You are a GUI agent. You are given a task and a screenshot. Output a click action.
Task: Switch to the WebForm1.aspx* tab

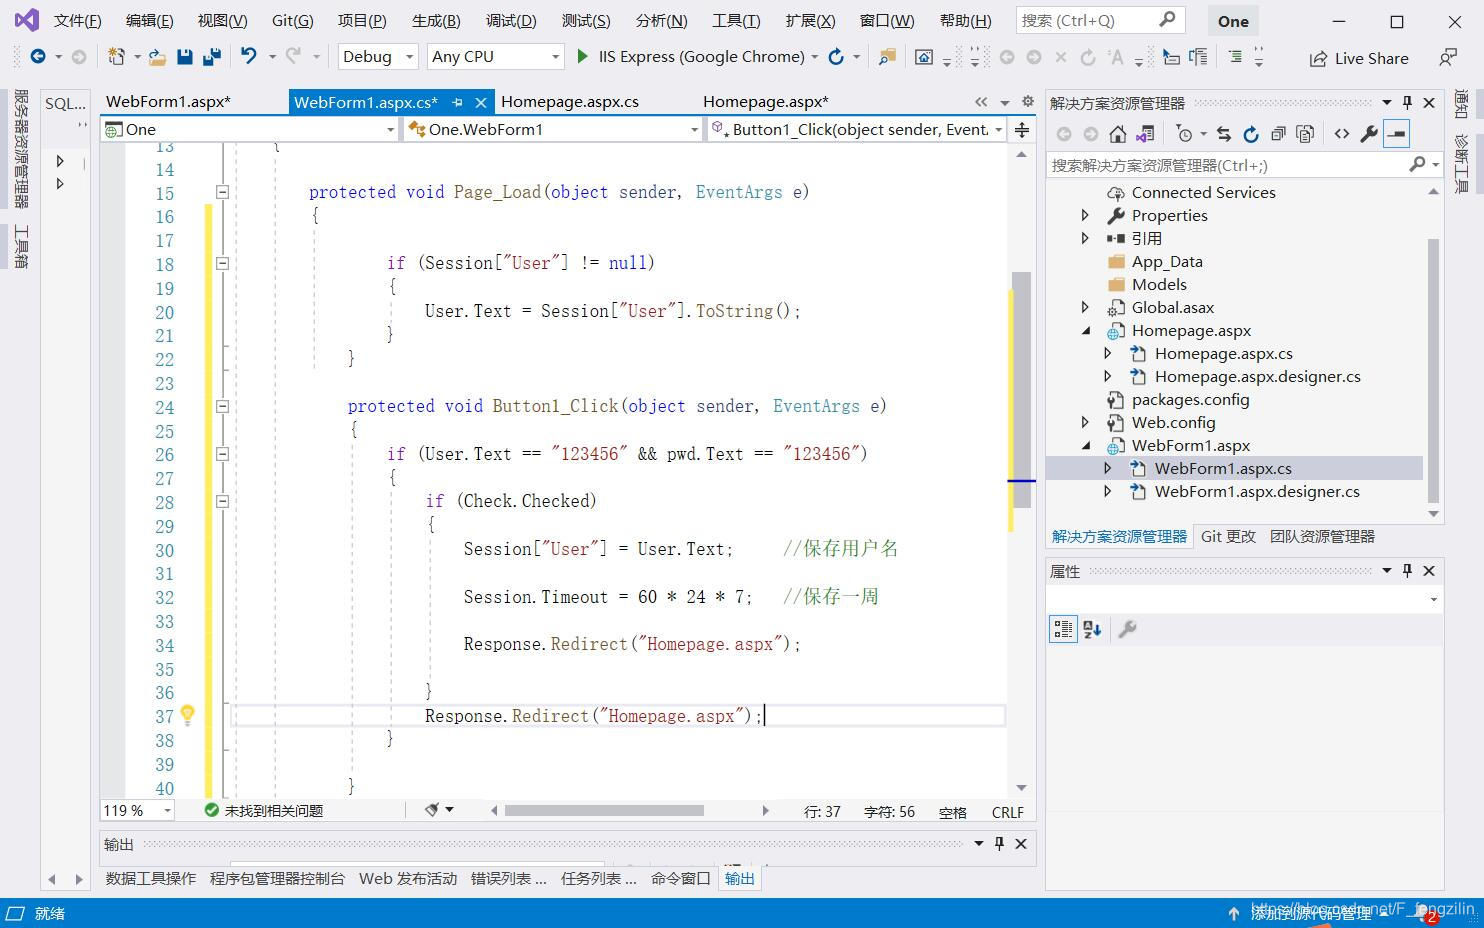pos(168,102)
